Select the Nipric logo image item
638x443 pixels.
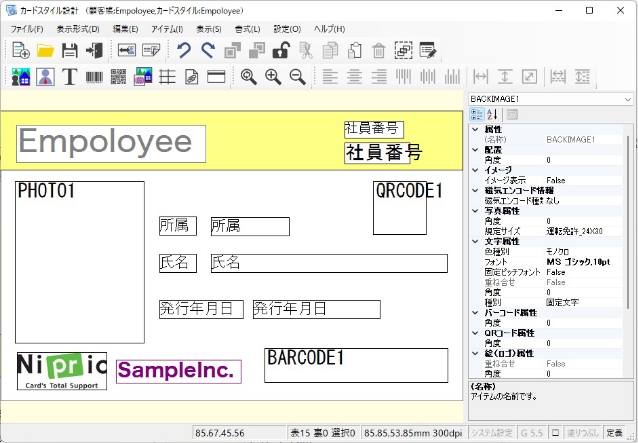point(62,371)
